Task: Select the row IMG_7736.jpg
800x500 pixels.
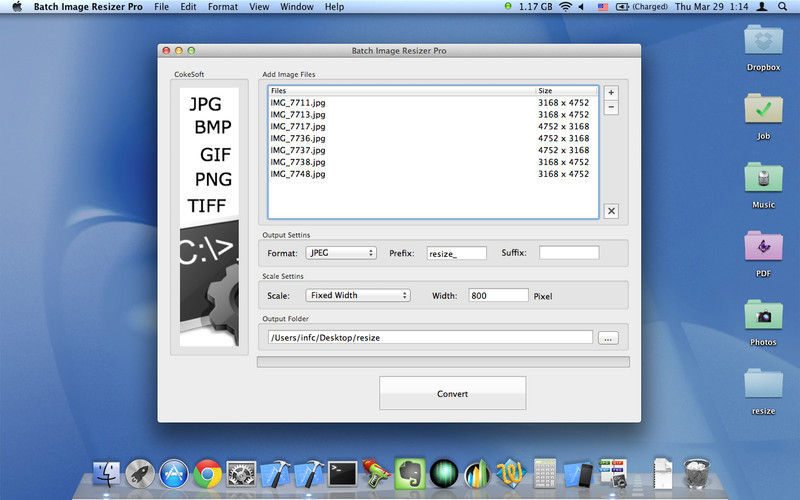Action: pyautogui.click(x=433, y=138)
